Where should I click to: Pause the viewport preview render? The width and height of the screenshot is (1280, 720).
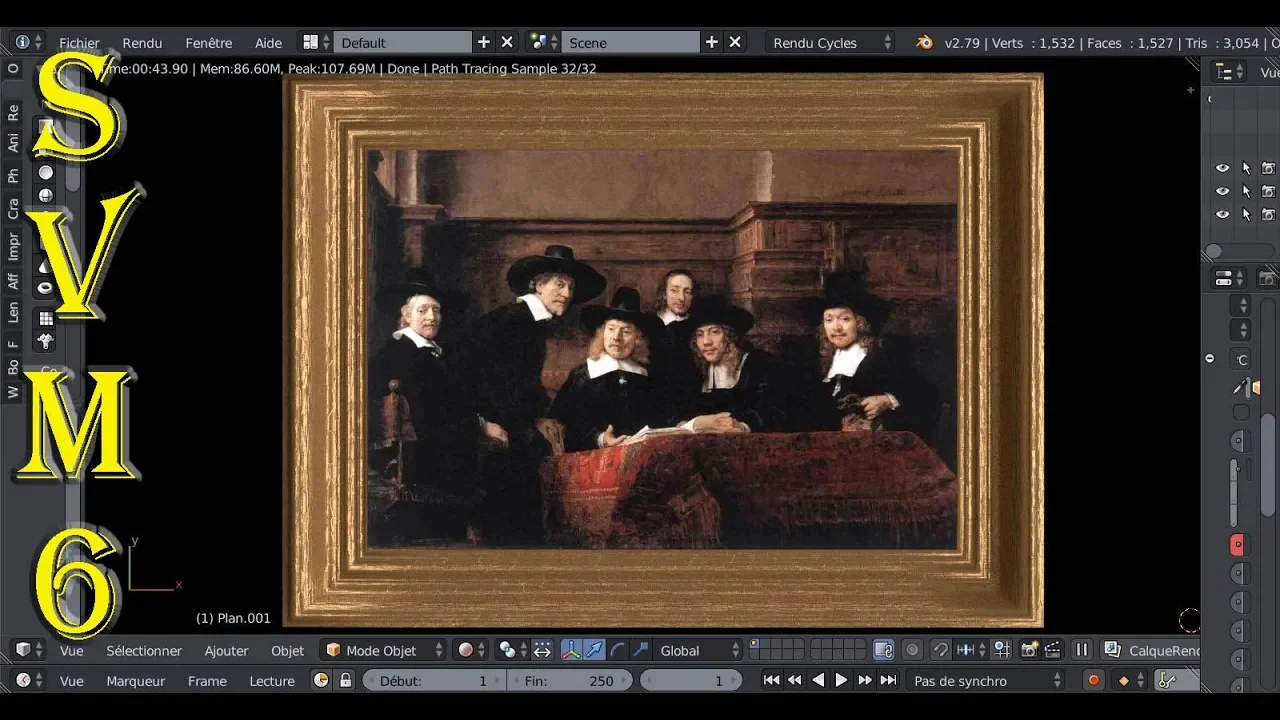[1081, 650]
